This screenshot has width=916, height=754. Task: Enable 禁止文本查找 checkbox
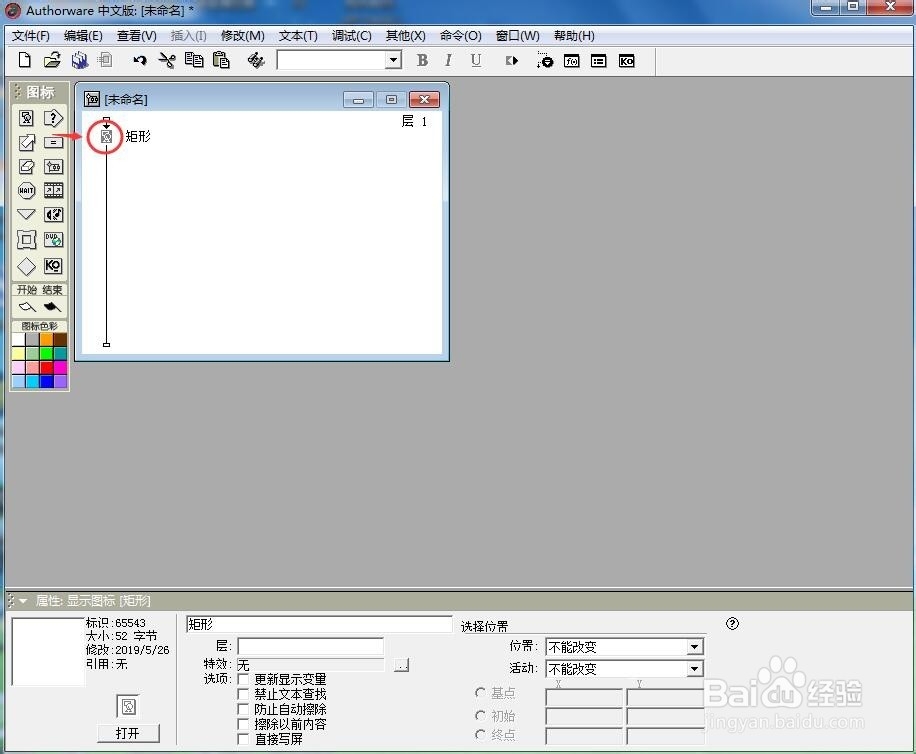pyautogui.click(x=243, y=694)
